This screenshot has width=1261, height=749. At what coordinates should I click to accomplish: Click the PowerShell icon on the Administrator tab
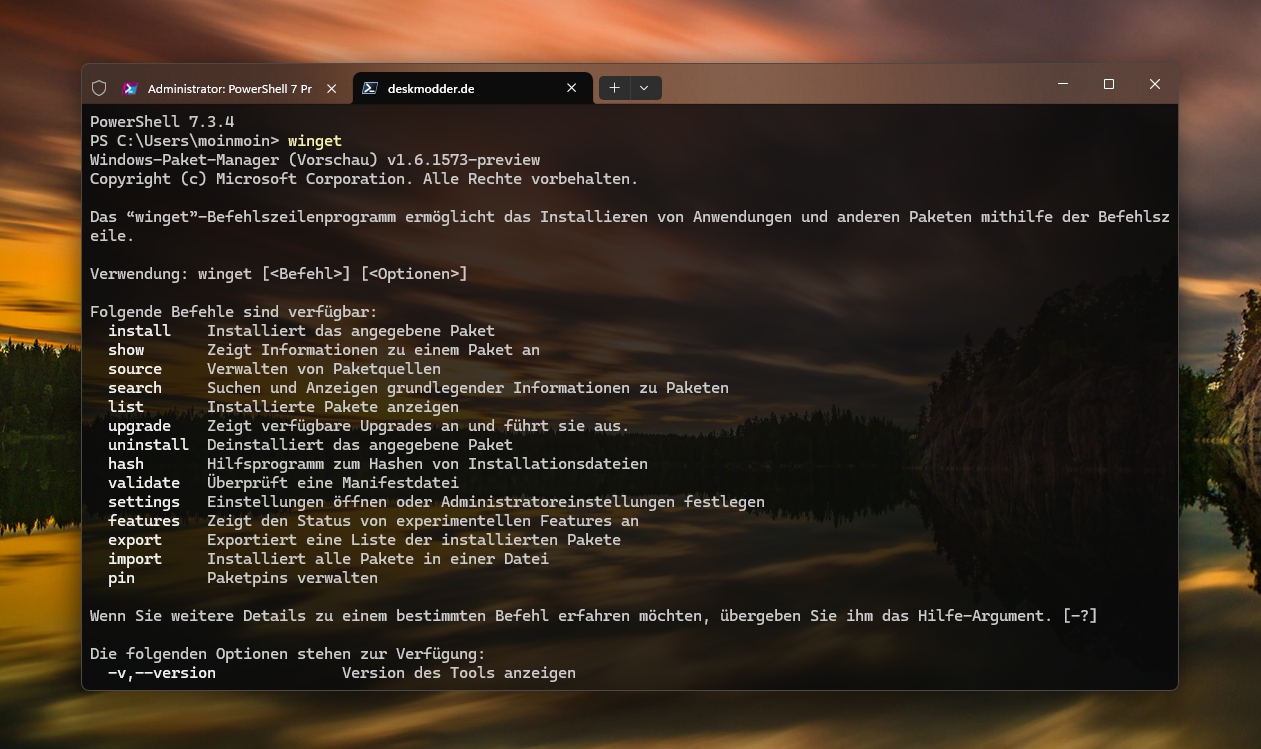pos(130,88)
